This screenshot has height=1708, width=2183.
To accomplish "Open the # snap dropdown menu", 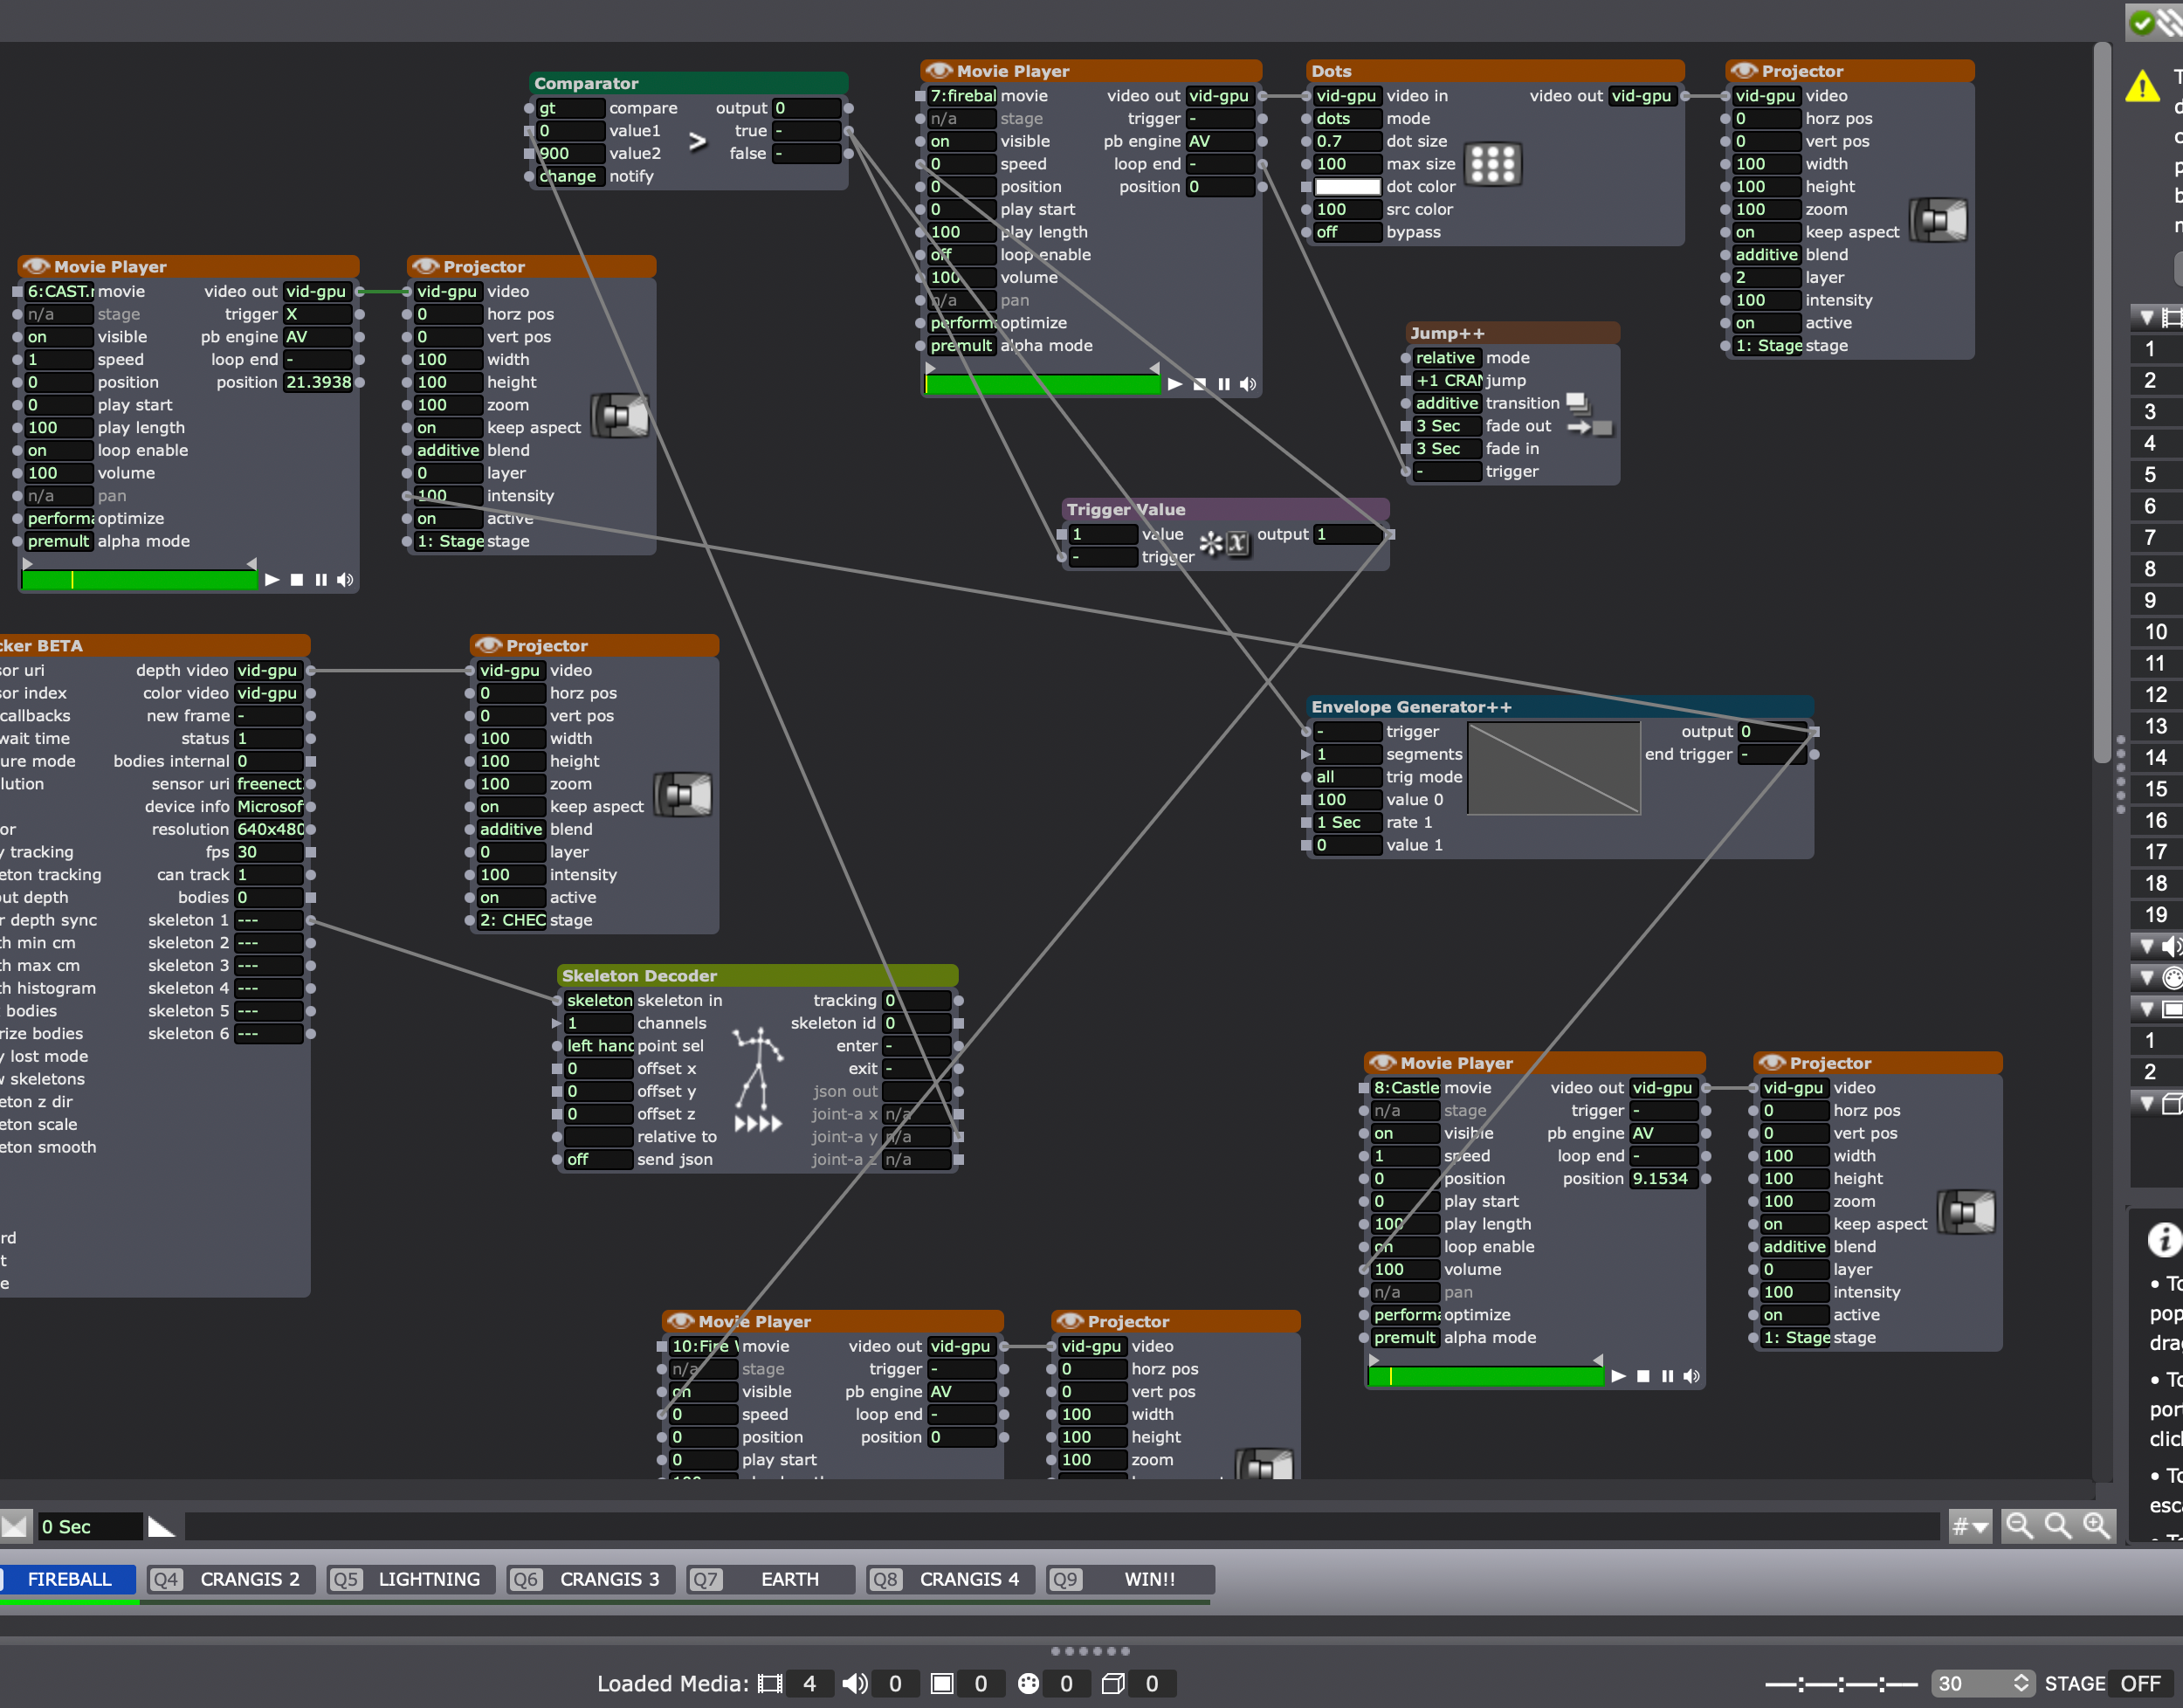I will (1969, 1526).
